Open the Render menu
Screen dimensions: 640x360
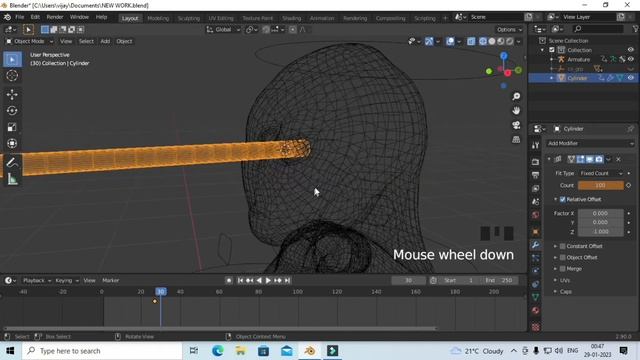point(55,17)
